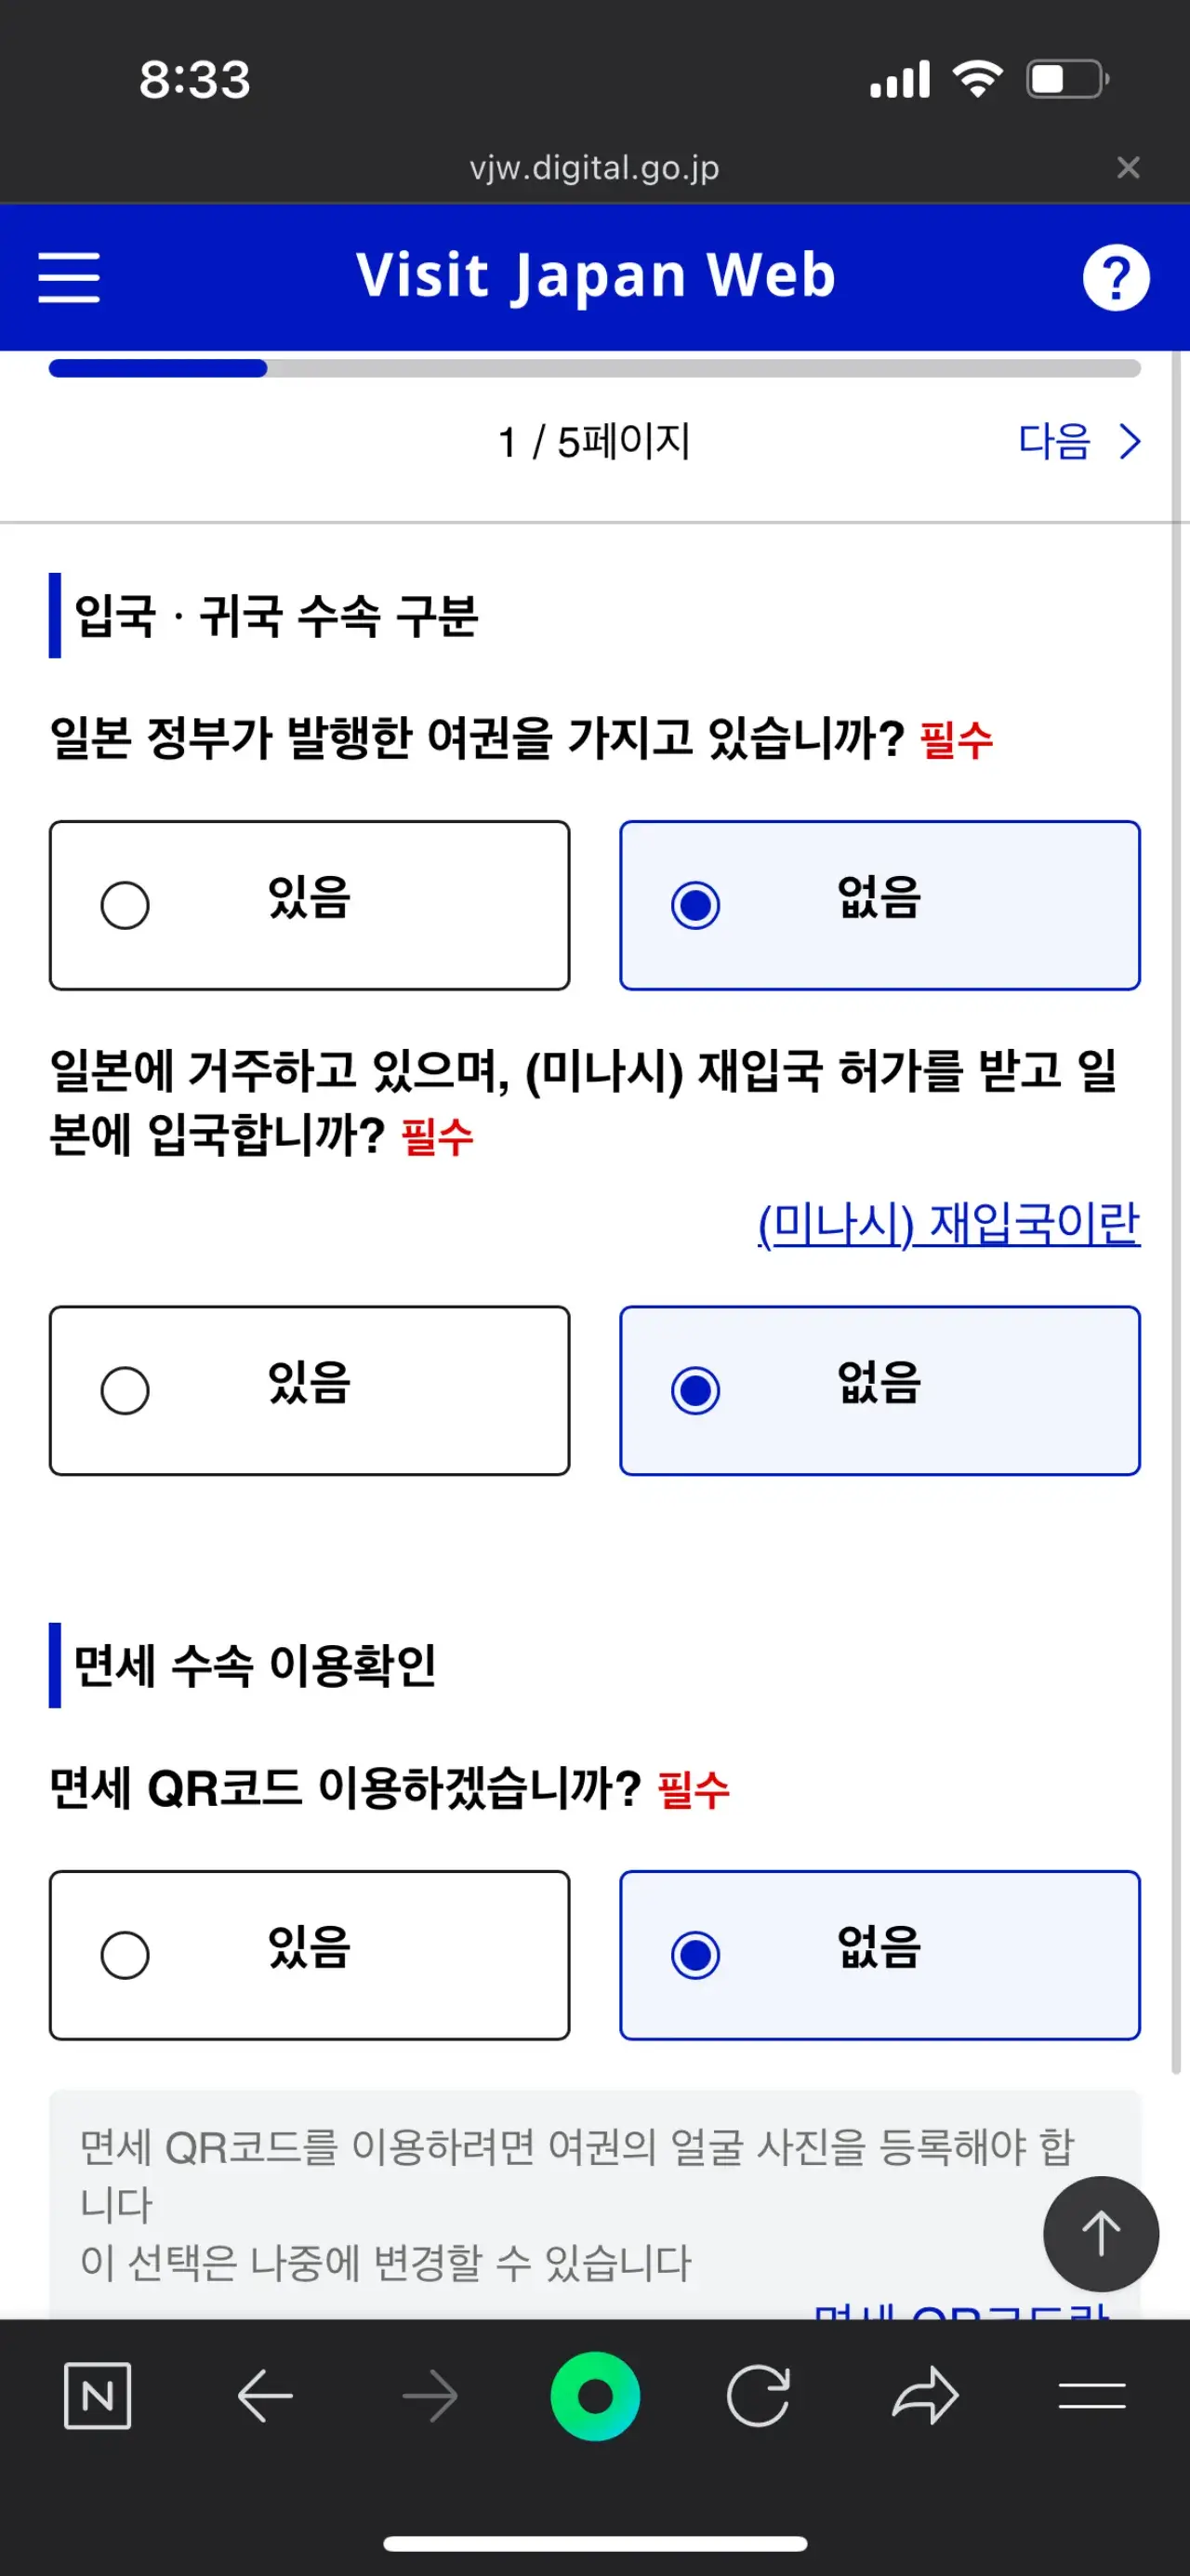Choose 있음 for tax-free QR code
1190x2576 pixels.
309,1955
